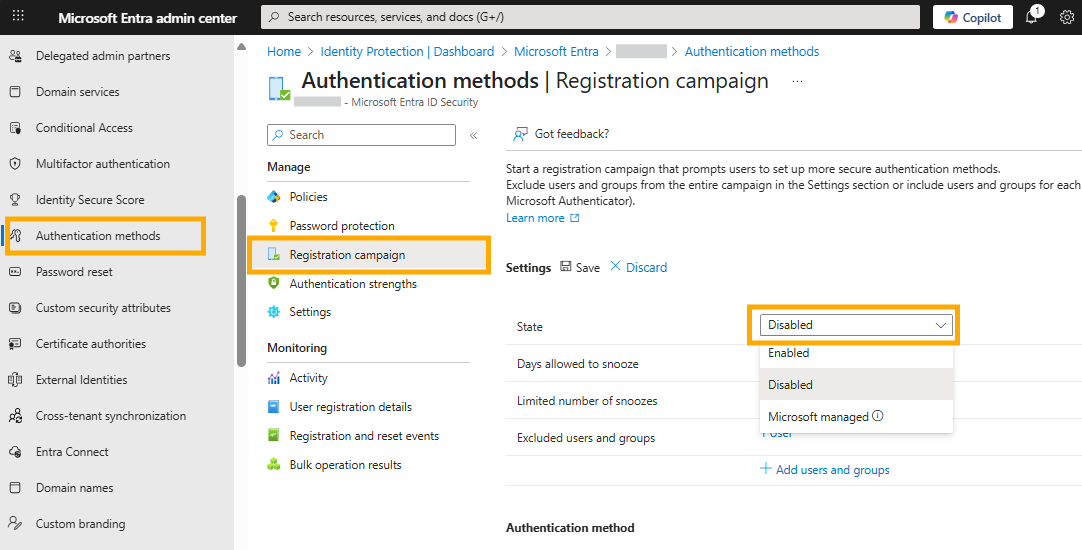Choose Microsoft managed in the State list
Image resolution: width=1082 pixels, height=550 pixels.
(856, 417)
